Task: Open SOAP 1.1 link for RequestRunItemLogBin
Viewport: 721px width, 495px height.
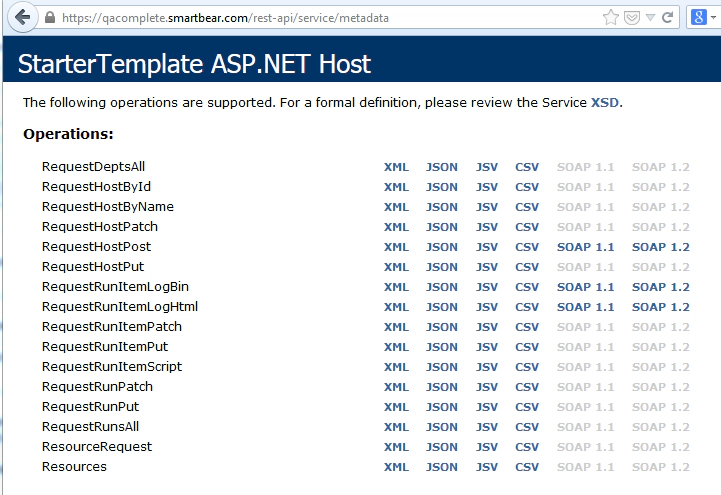Action: click(x=586, y=287)
